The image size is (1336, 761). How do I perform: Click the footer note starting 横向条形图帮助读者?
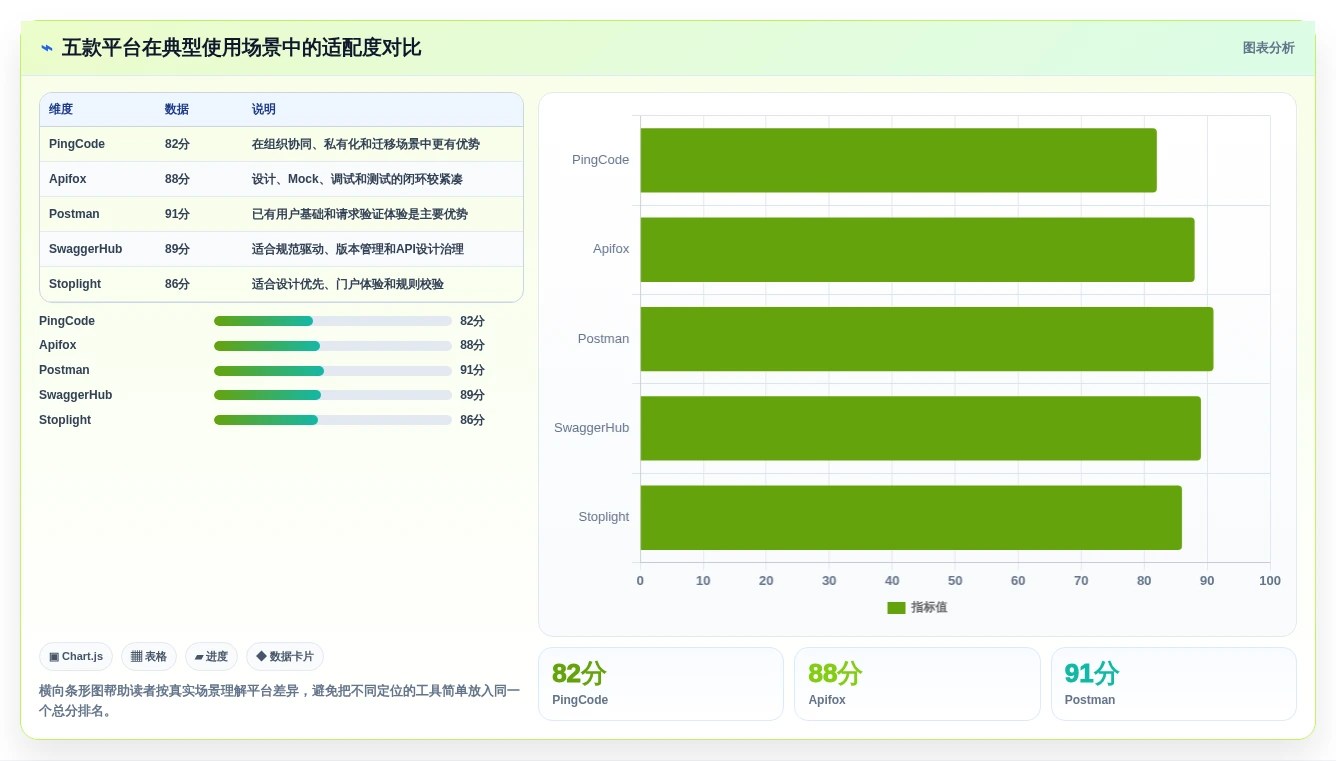[x=280, y=701]
